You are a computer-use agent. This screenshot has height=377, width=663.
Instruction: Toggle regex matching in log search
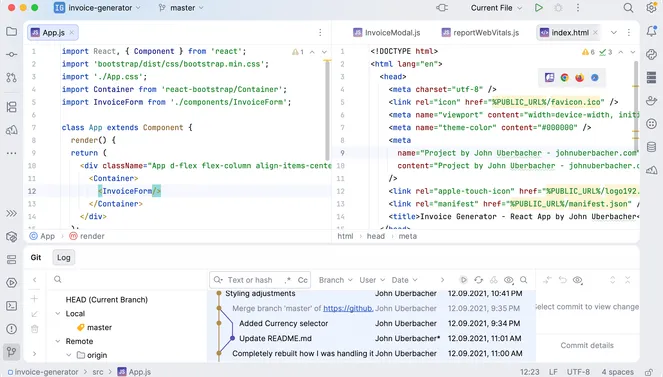pyautogui.click(x=288, y=280)
